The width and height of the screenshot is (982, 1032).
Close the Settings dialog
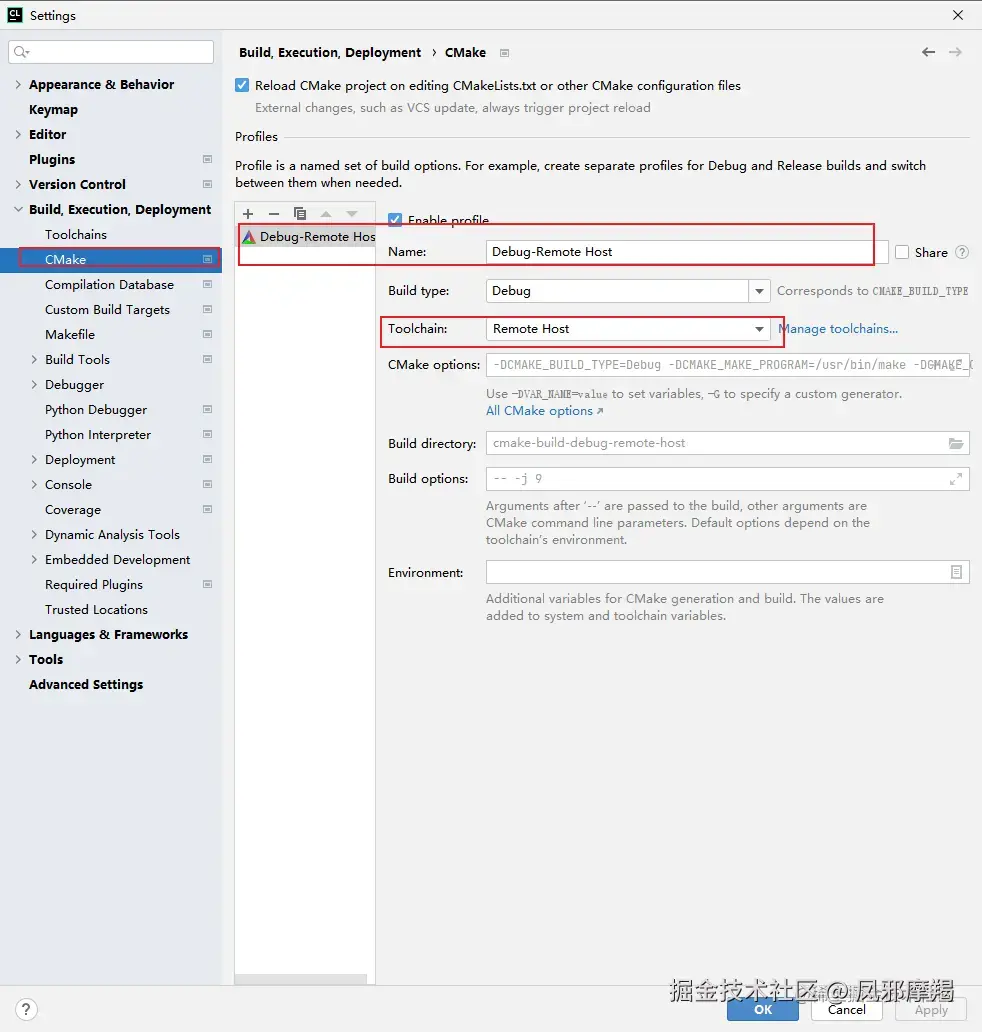pyautogui.click(x=958, y=14)
